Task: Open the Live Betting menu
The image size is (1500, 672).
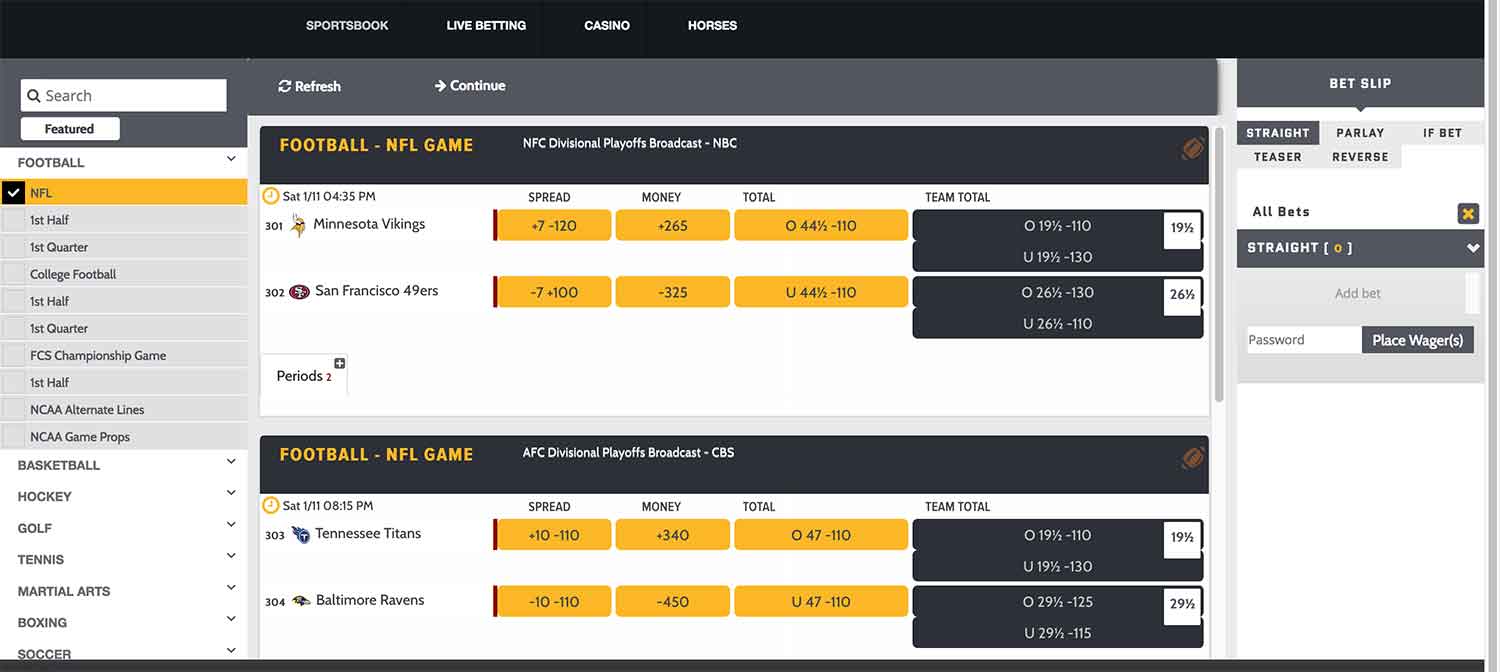Action: pos(486,26)
